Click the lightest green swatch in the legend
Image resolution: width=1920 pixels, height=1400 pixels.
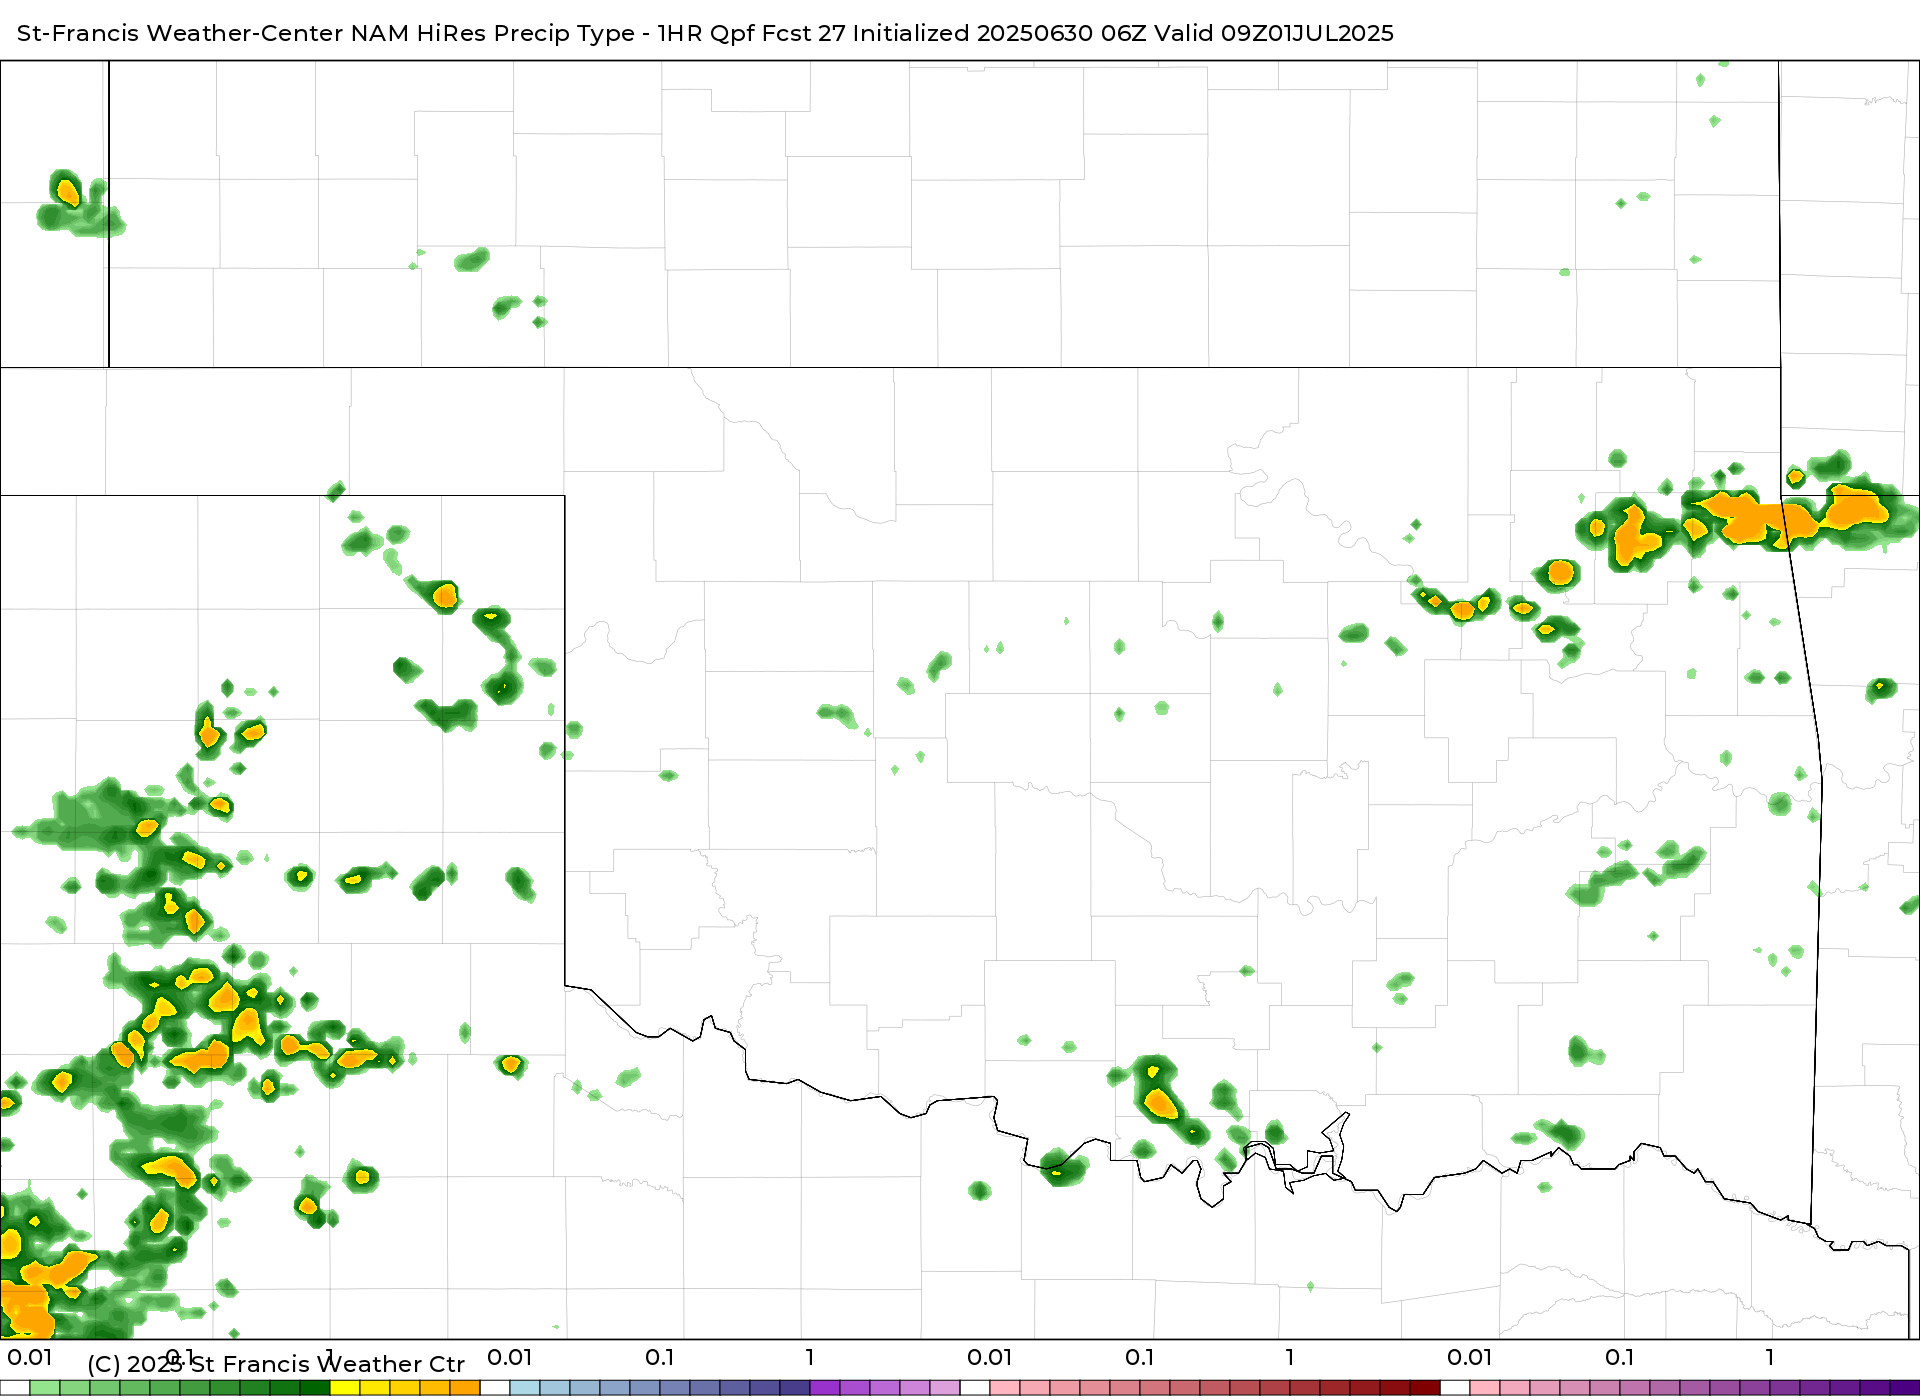click(x=45, y=1388)
